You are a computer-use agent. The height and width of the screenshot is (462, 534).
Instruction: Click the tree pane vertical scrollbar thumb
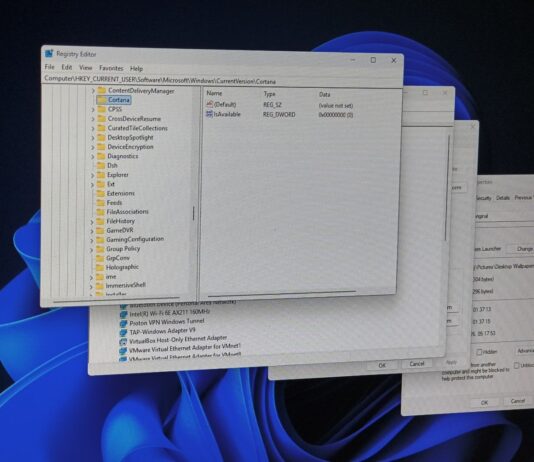click(x=193, y=213)
